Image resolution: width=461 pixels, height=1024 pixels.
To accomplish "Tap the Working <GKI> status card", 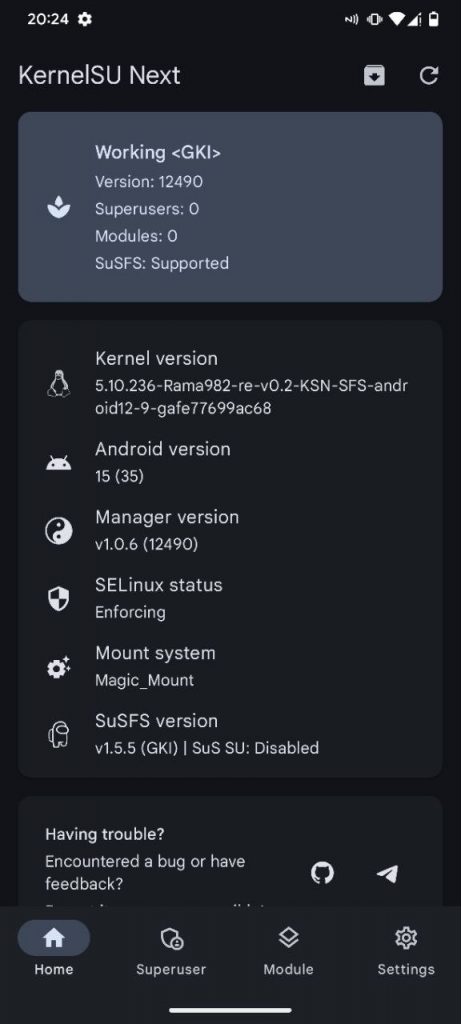I will tap(230, 207).
